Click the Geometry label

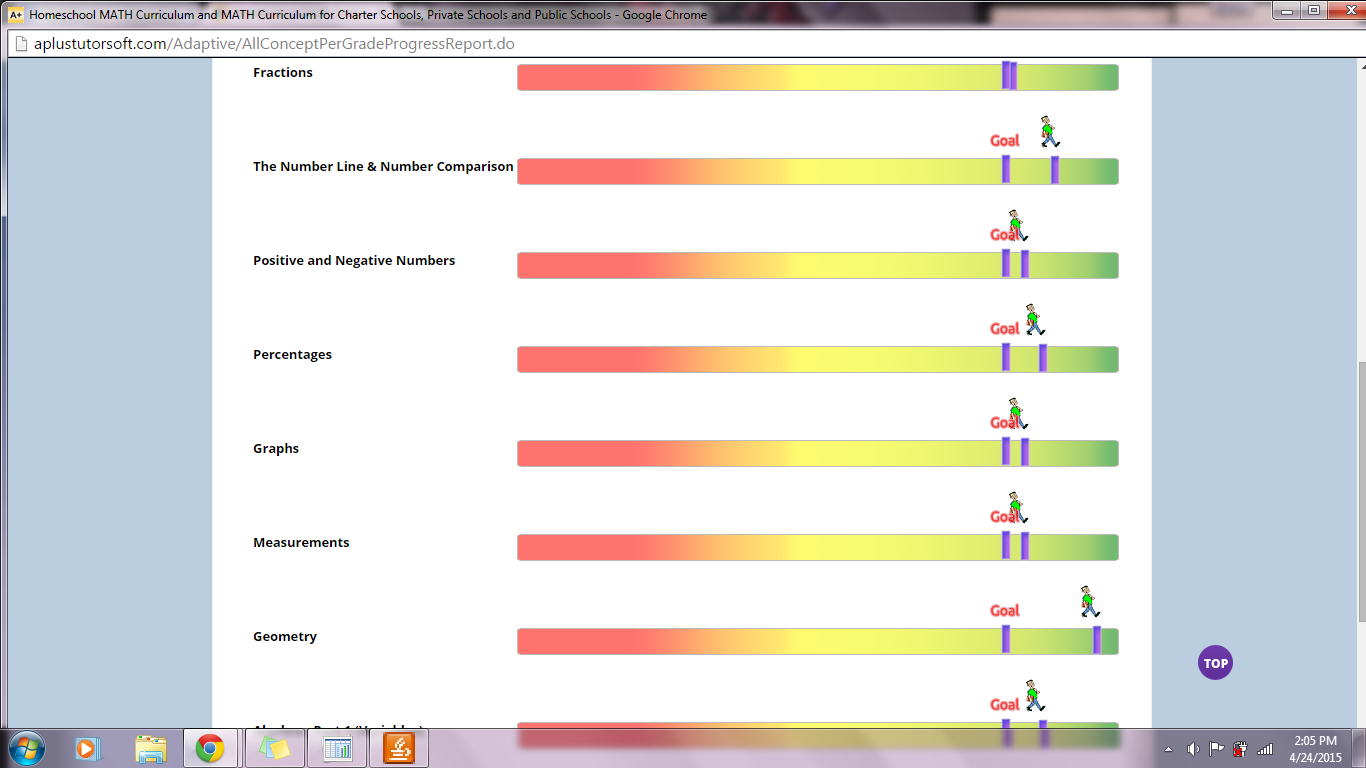point(285,637)
